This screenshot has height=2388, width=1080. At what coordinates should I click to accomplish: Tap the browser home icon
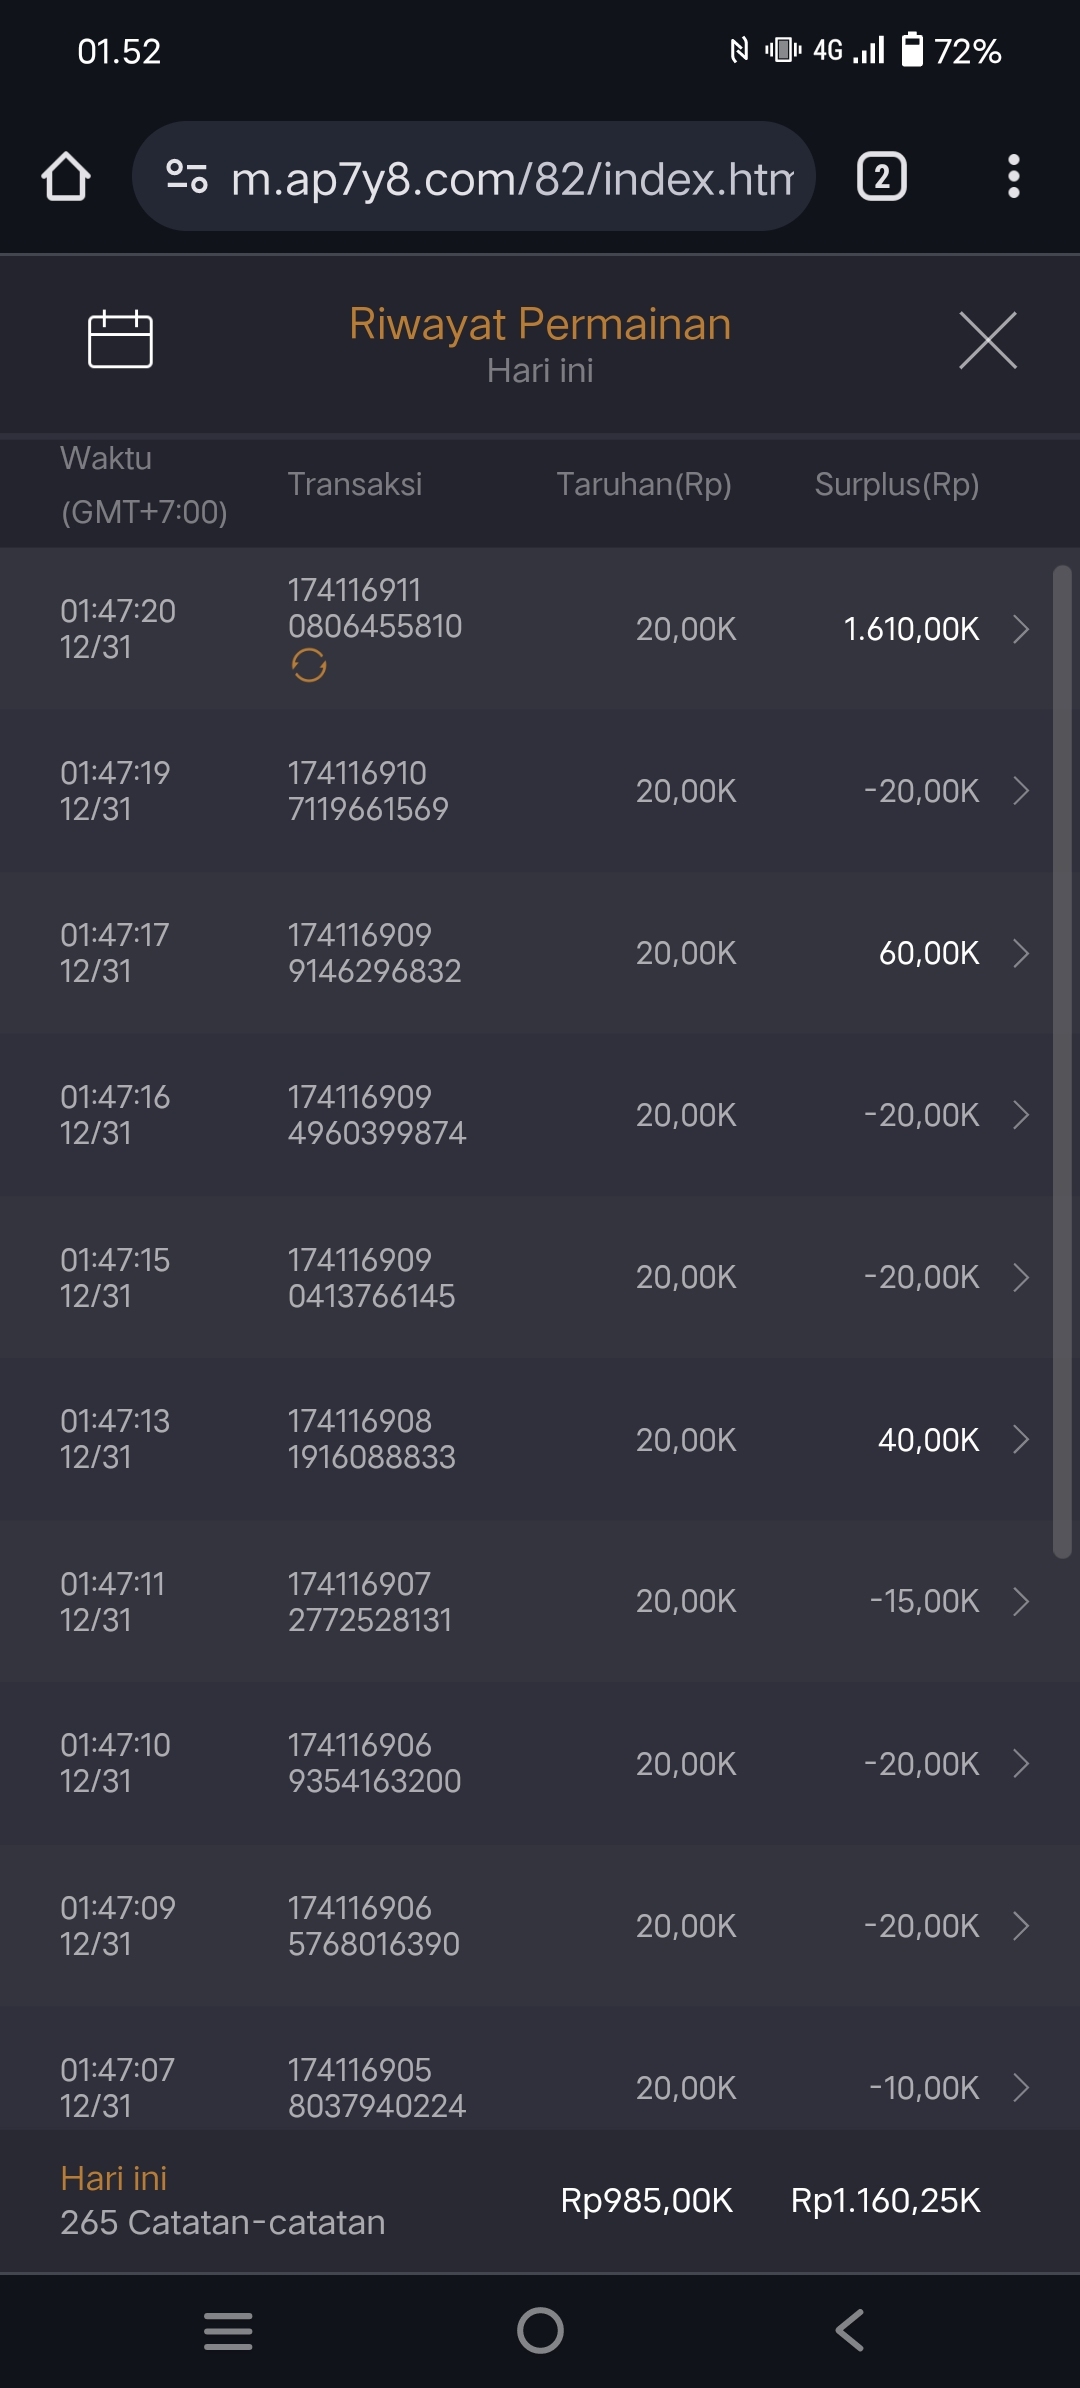[x=66, y=177]
